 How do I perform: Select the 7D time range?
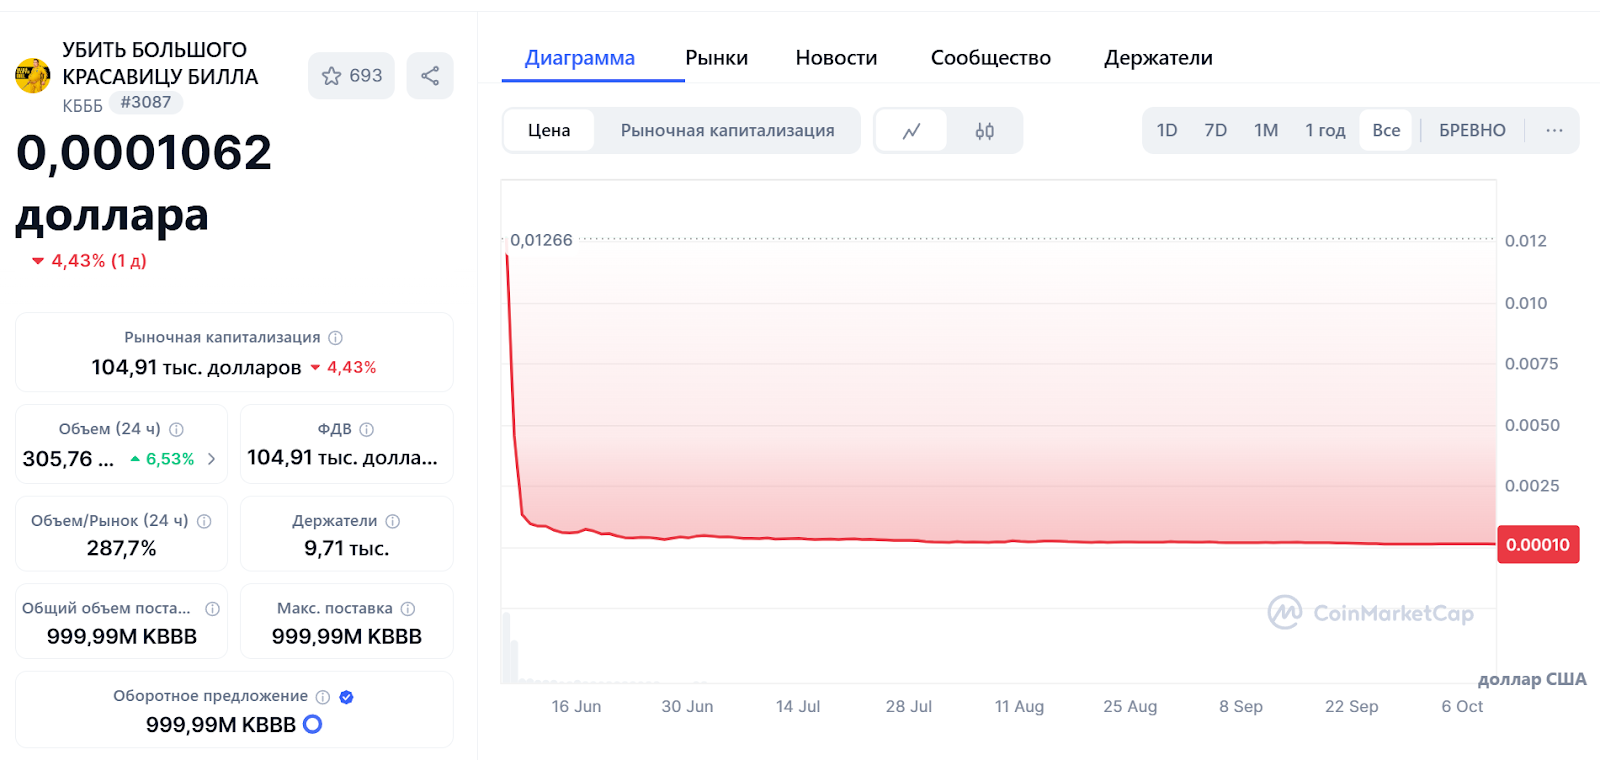(1215, 131)
